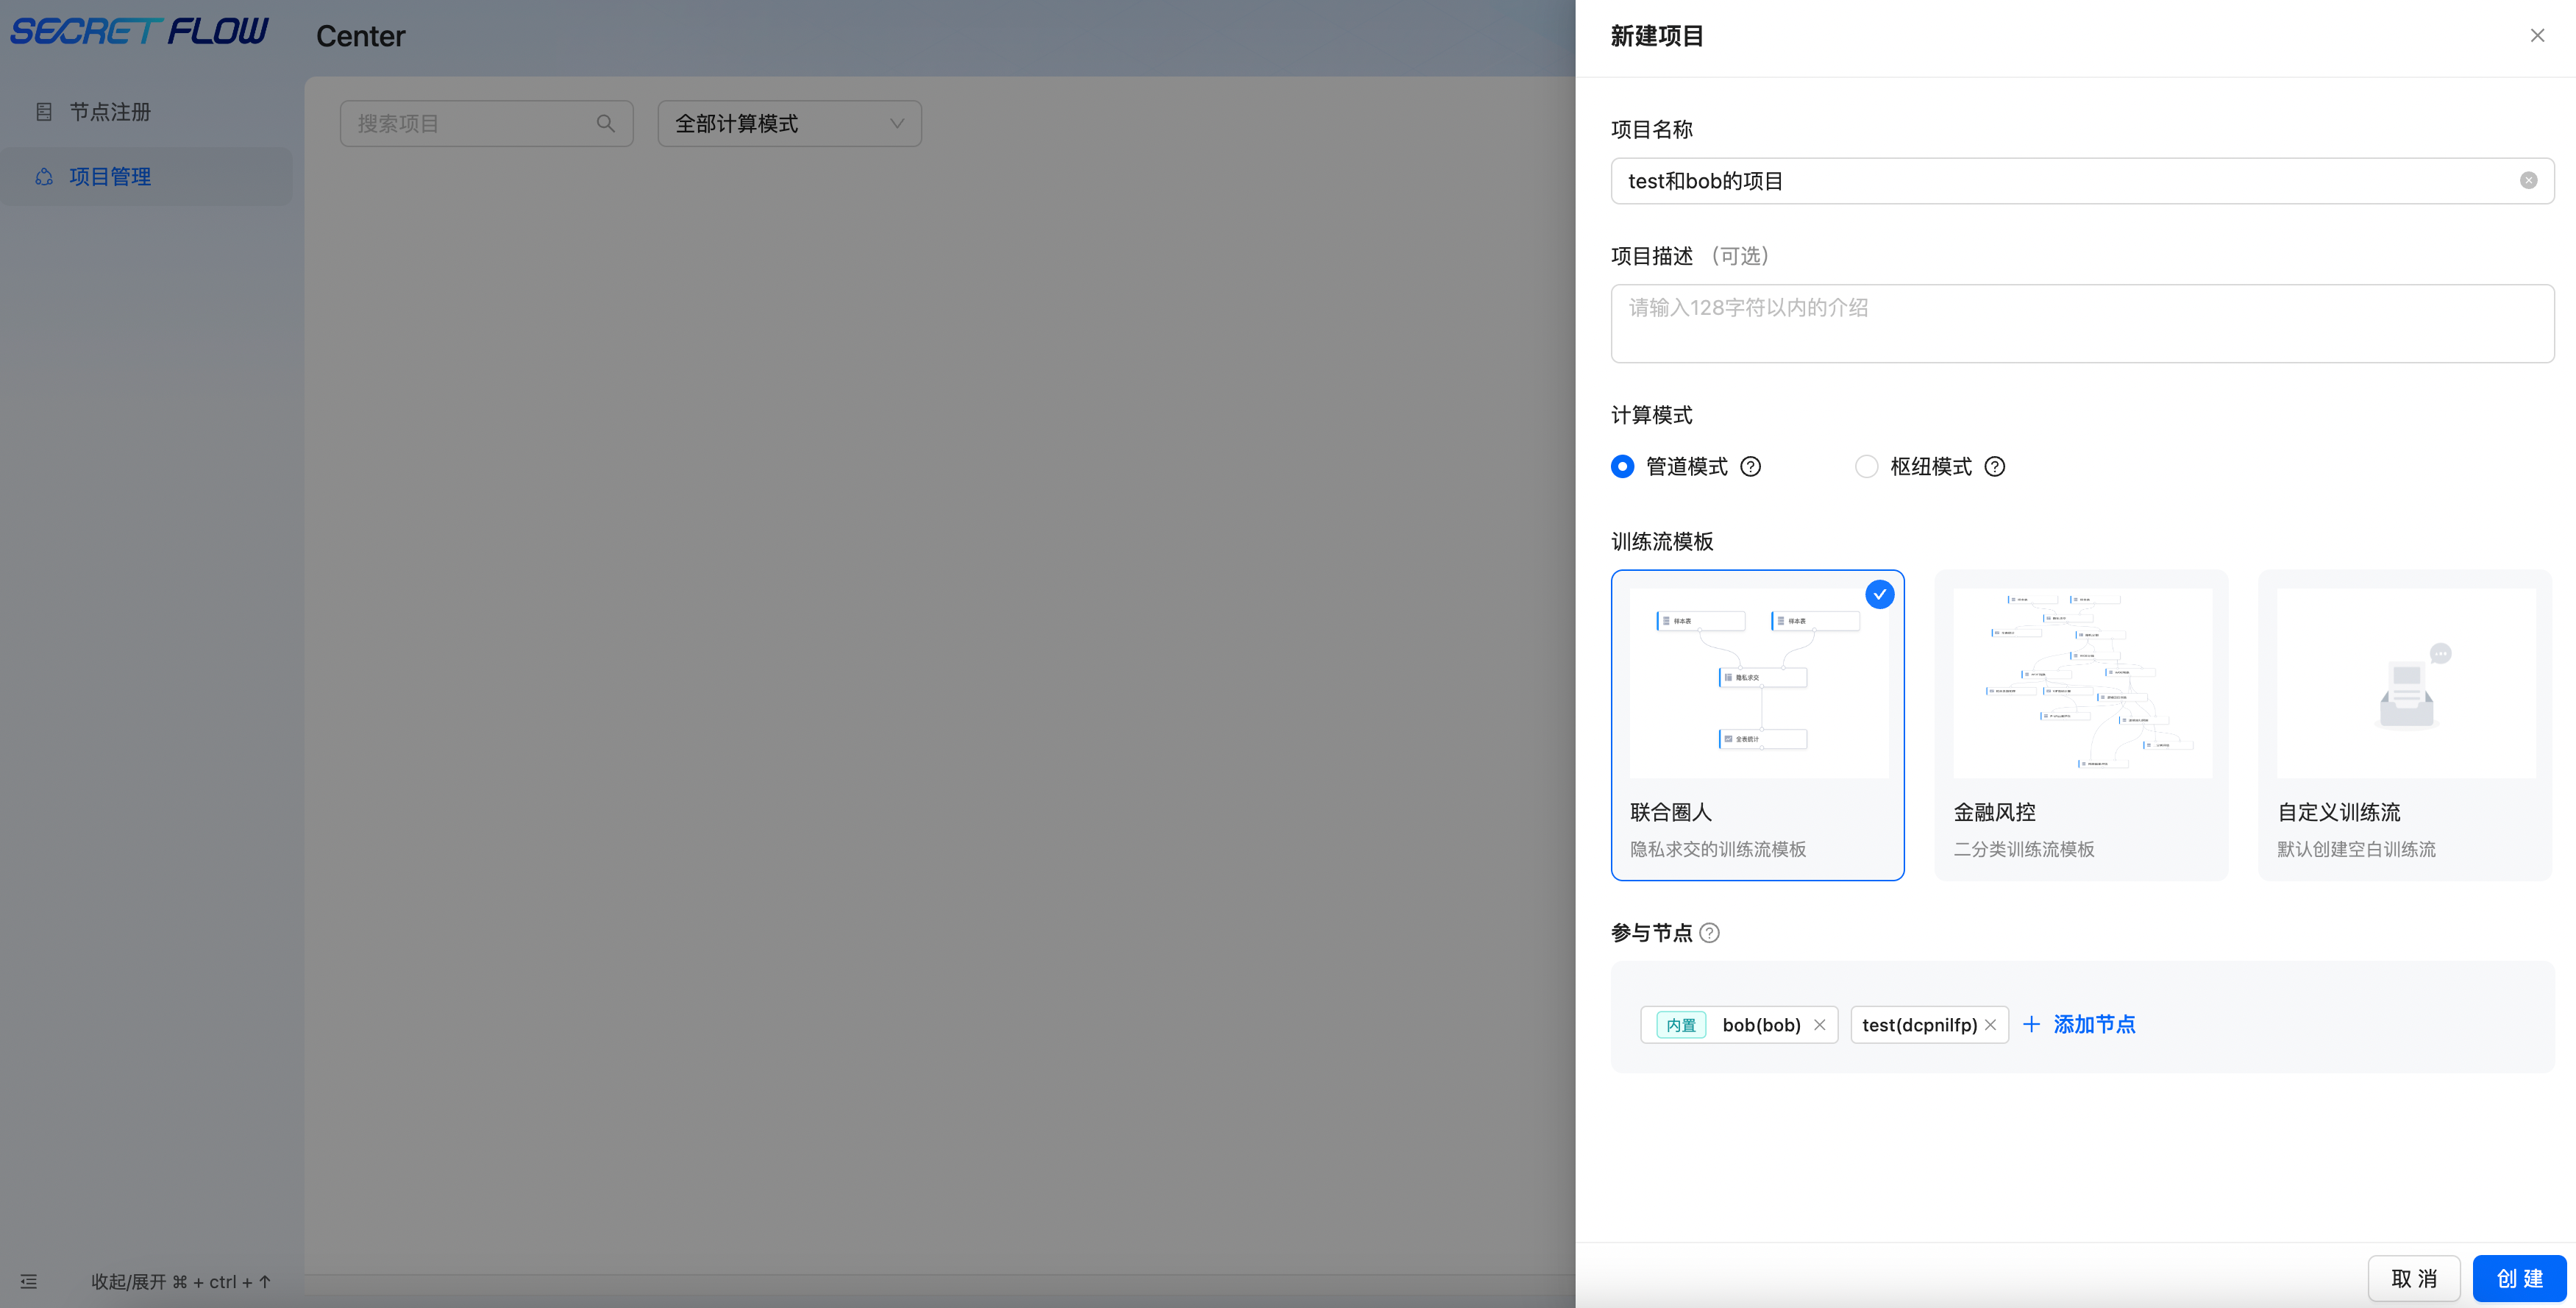
Task: Click the Center header title
Action: pyautogui.click(x=360, y=37)
